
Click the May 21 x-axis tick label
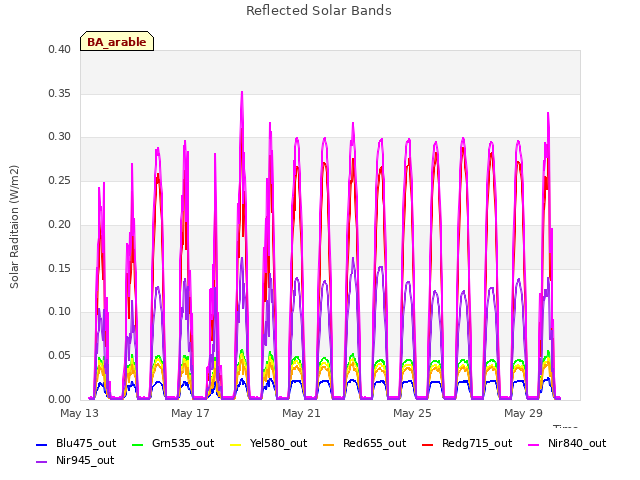[301, 413]
